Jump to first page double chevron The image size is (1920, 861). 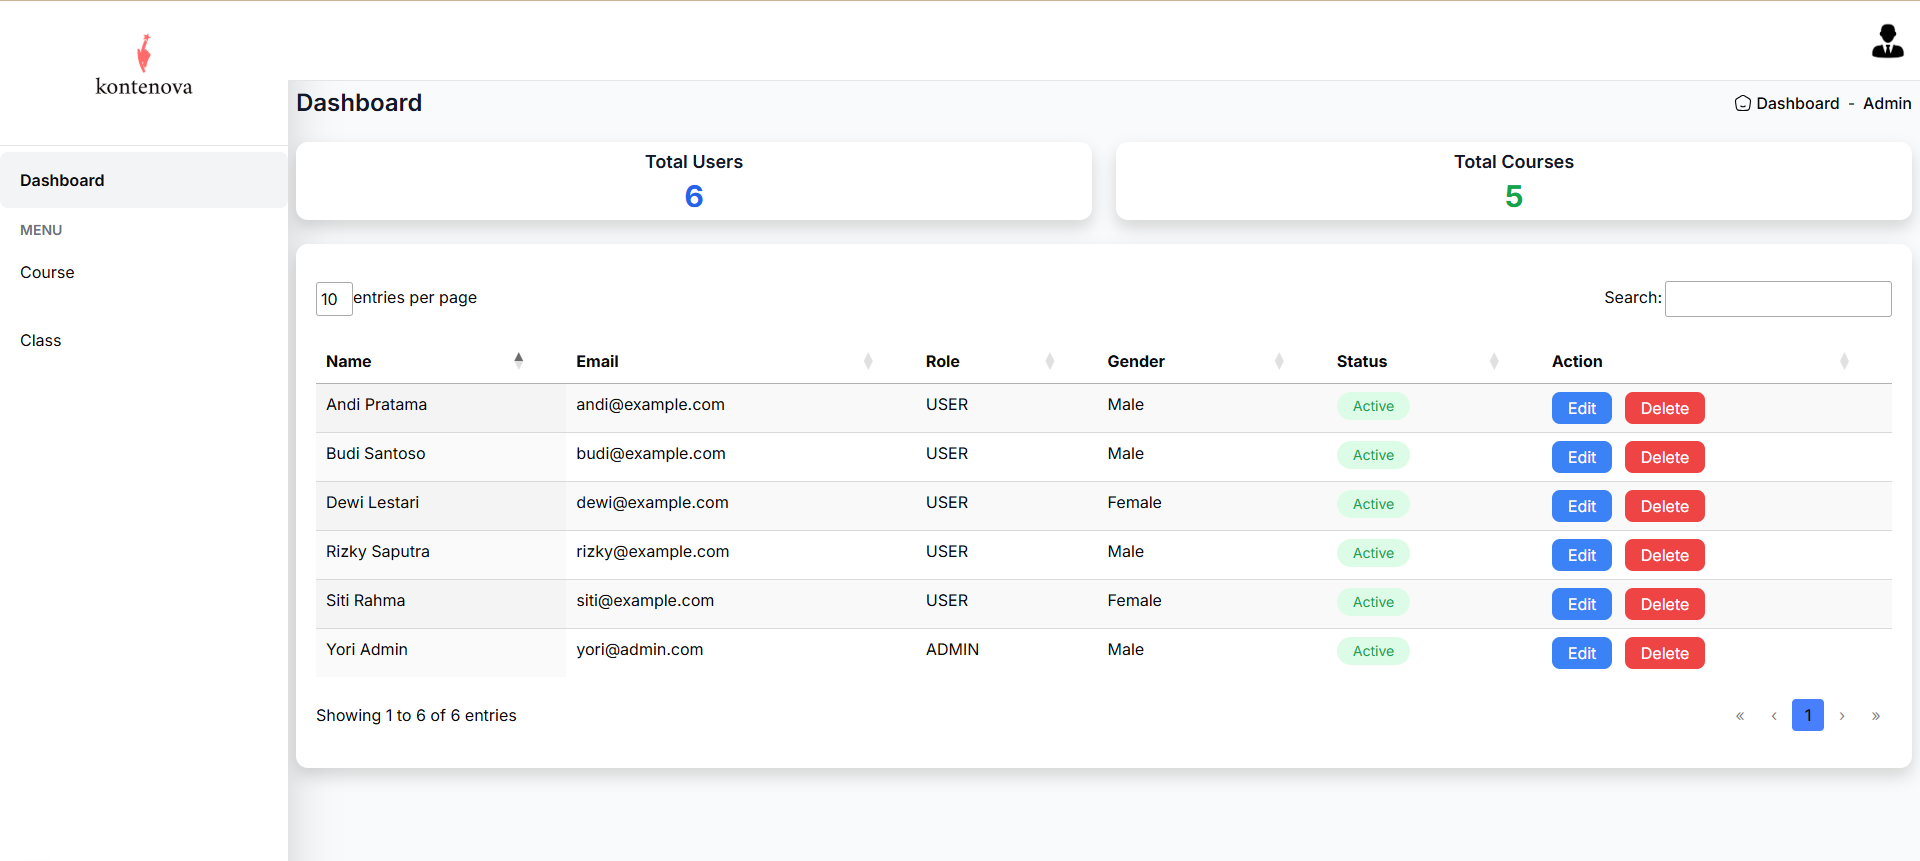click(x=1740, y=716)
